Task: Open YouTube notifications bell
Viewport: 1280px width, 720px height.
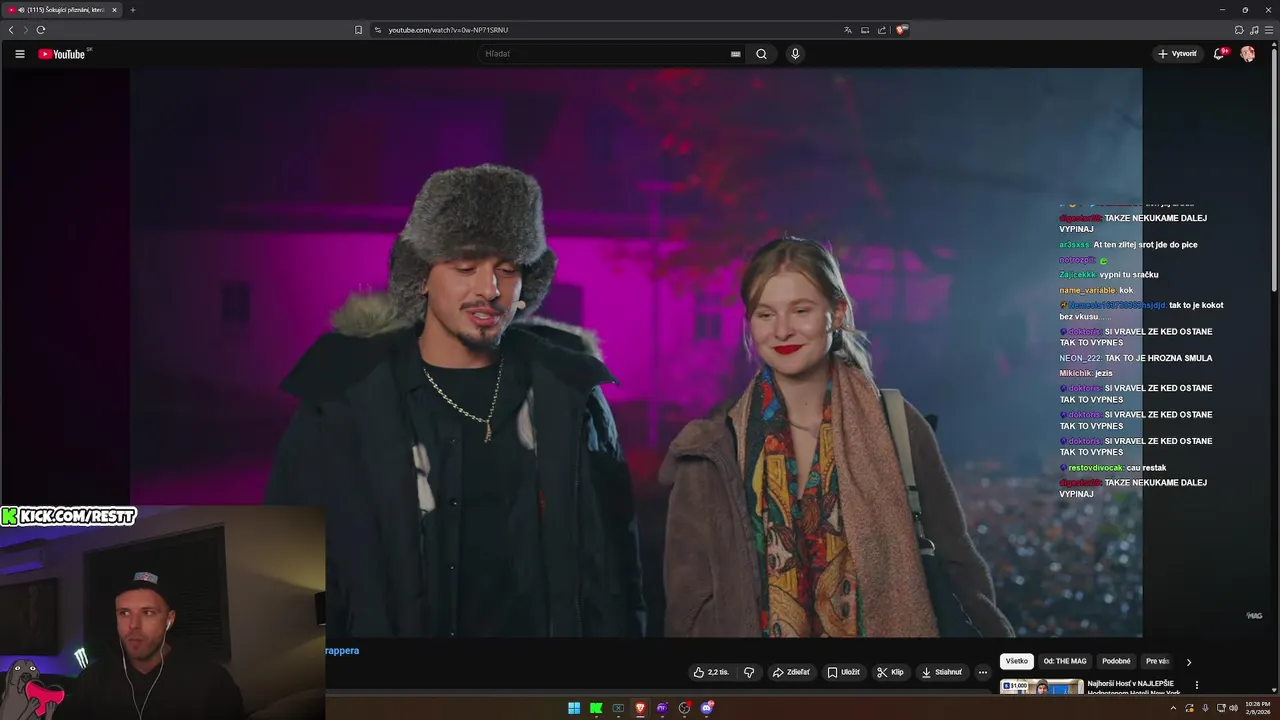Action: 1219,54
